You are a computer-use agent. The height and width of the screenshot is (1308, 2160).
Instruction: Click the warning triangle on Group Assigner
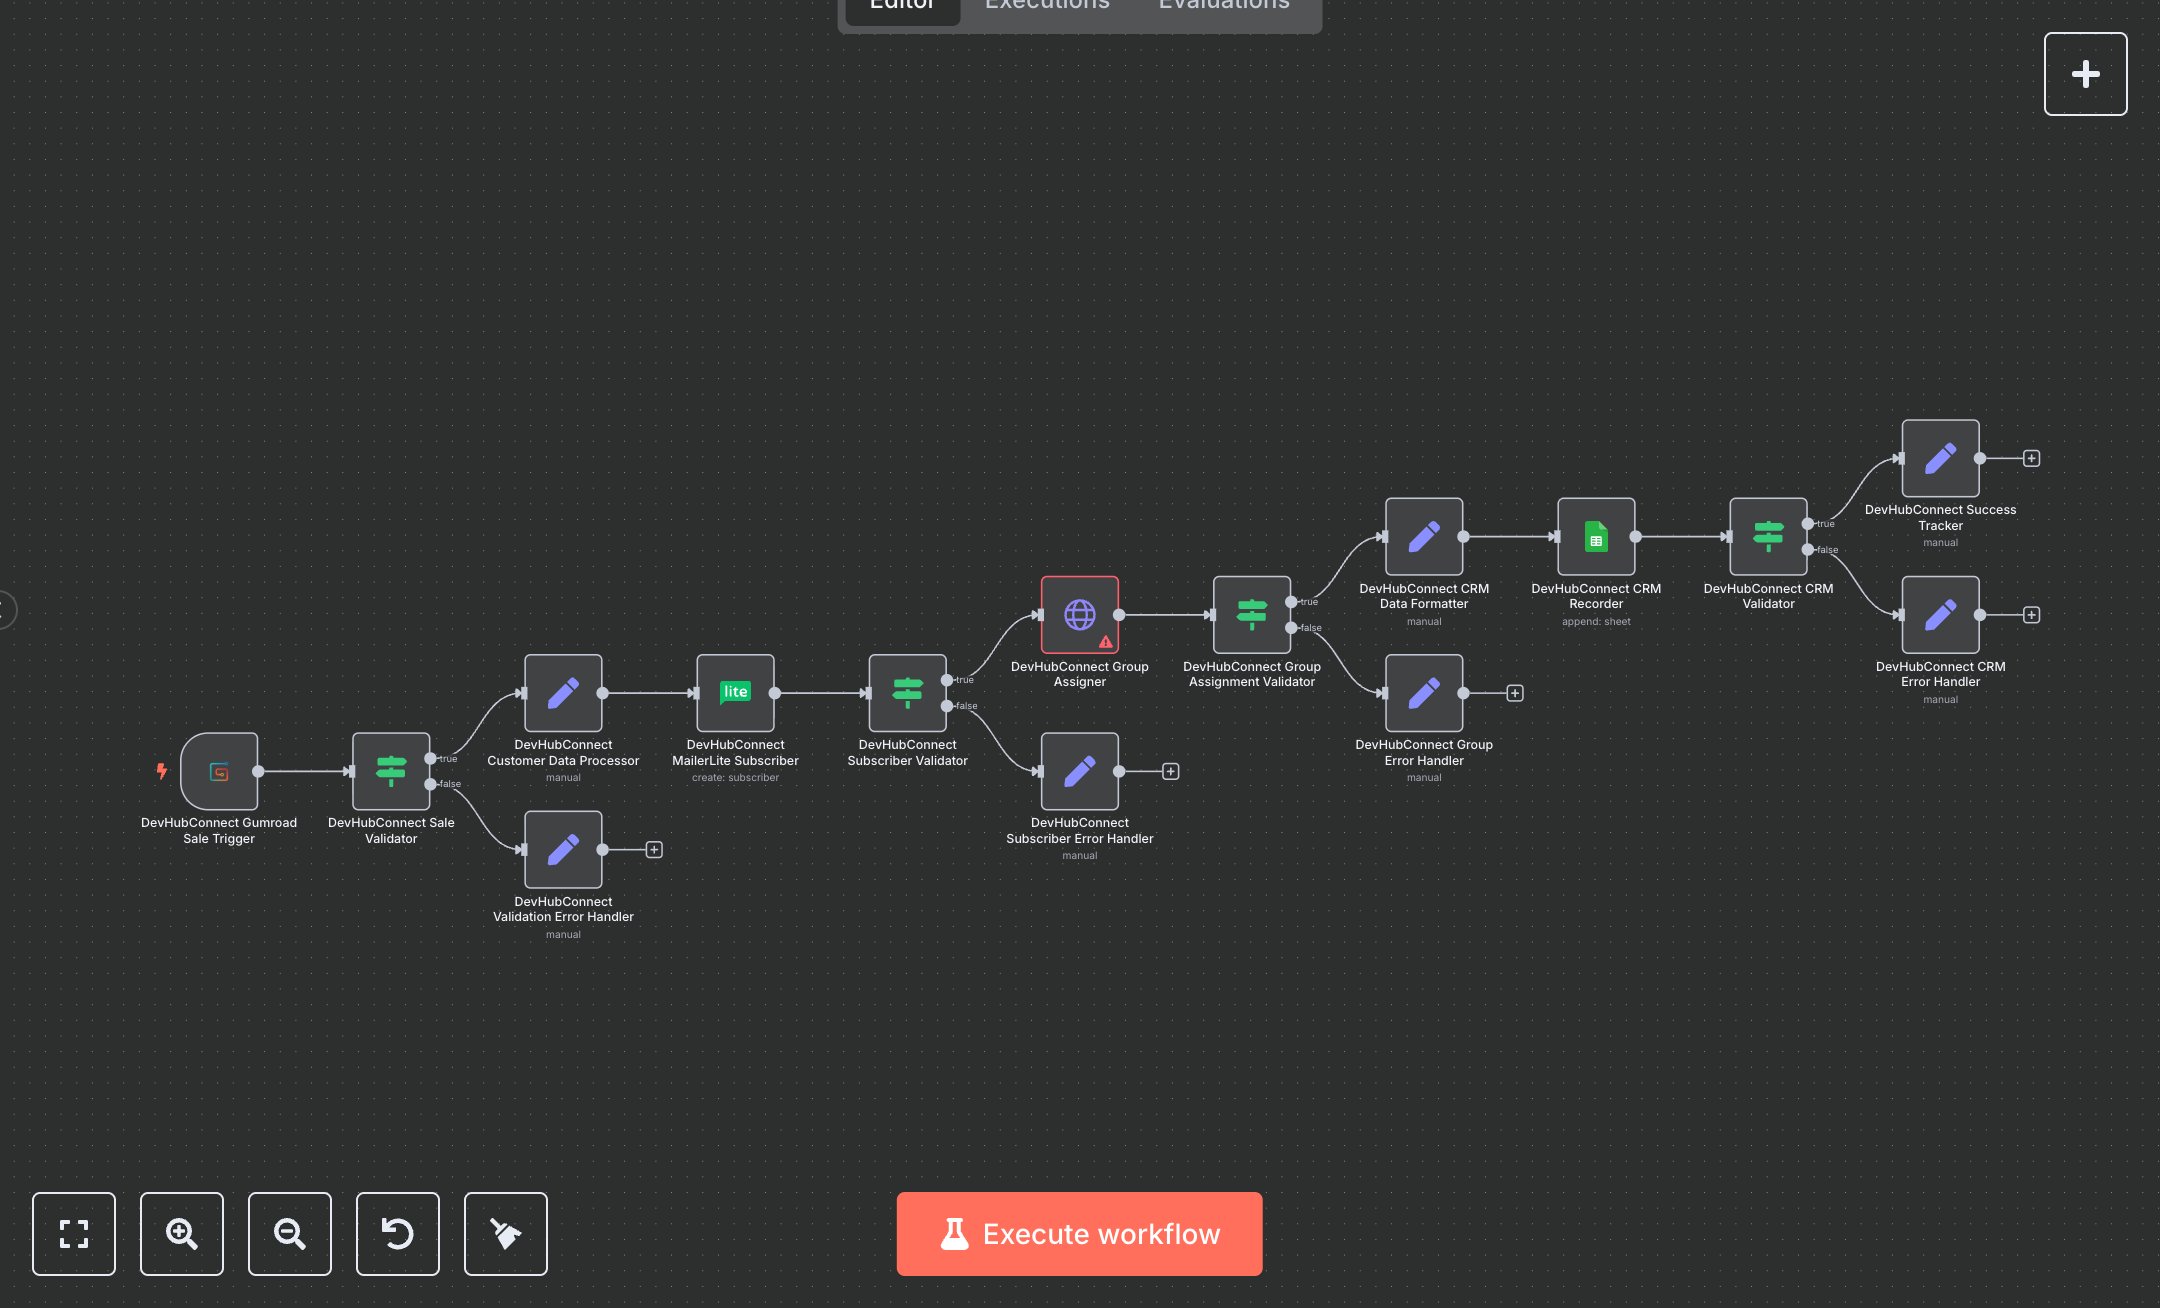click(1105, 641)
